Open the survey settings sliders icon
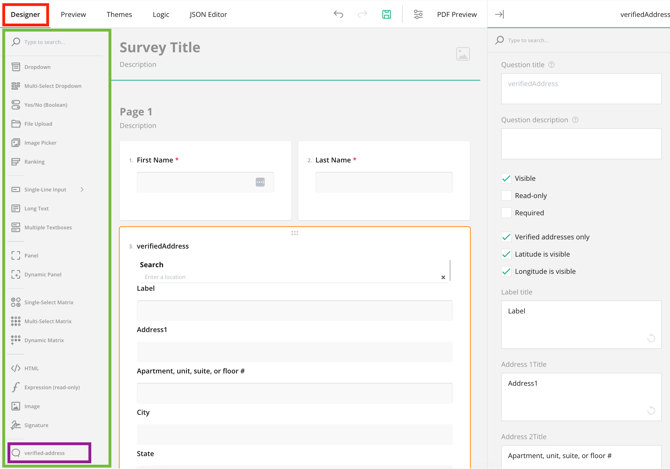The width and height of the screenshot is (670, 469). (x=418, y=15)
